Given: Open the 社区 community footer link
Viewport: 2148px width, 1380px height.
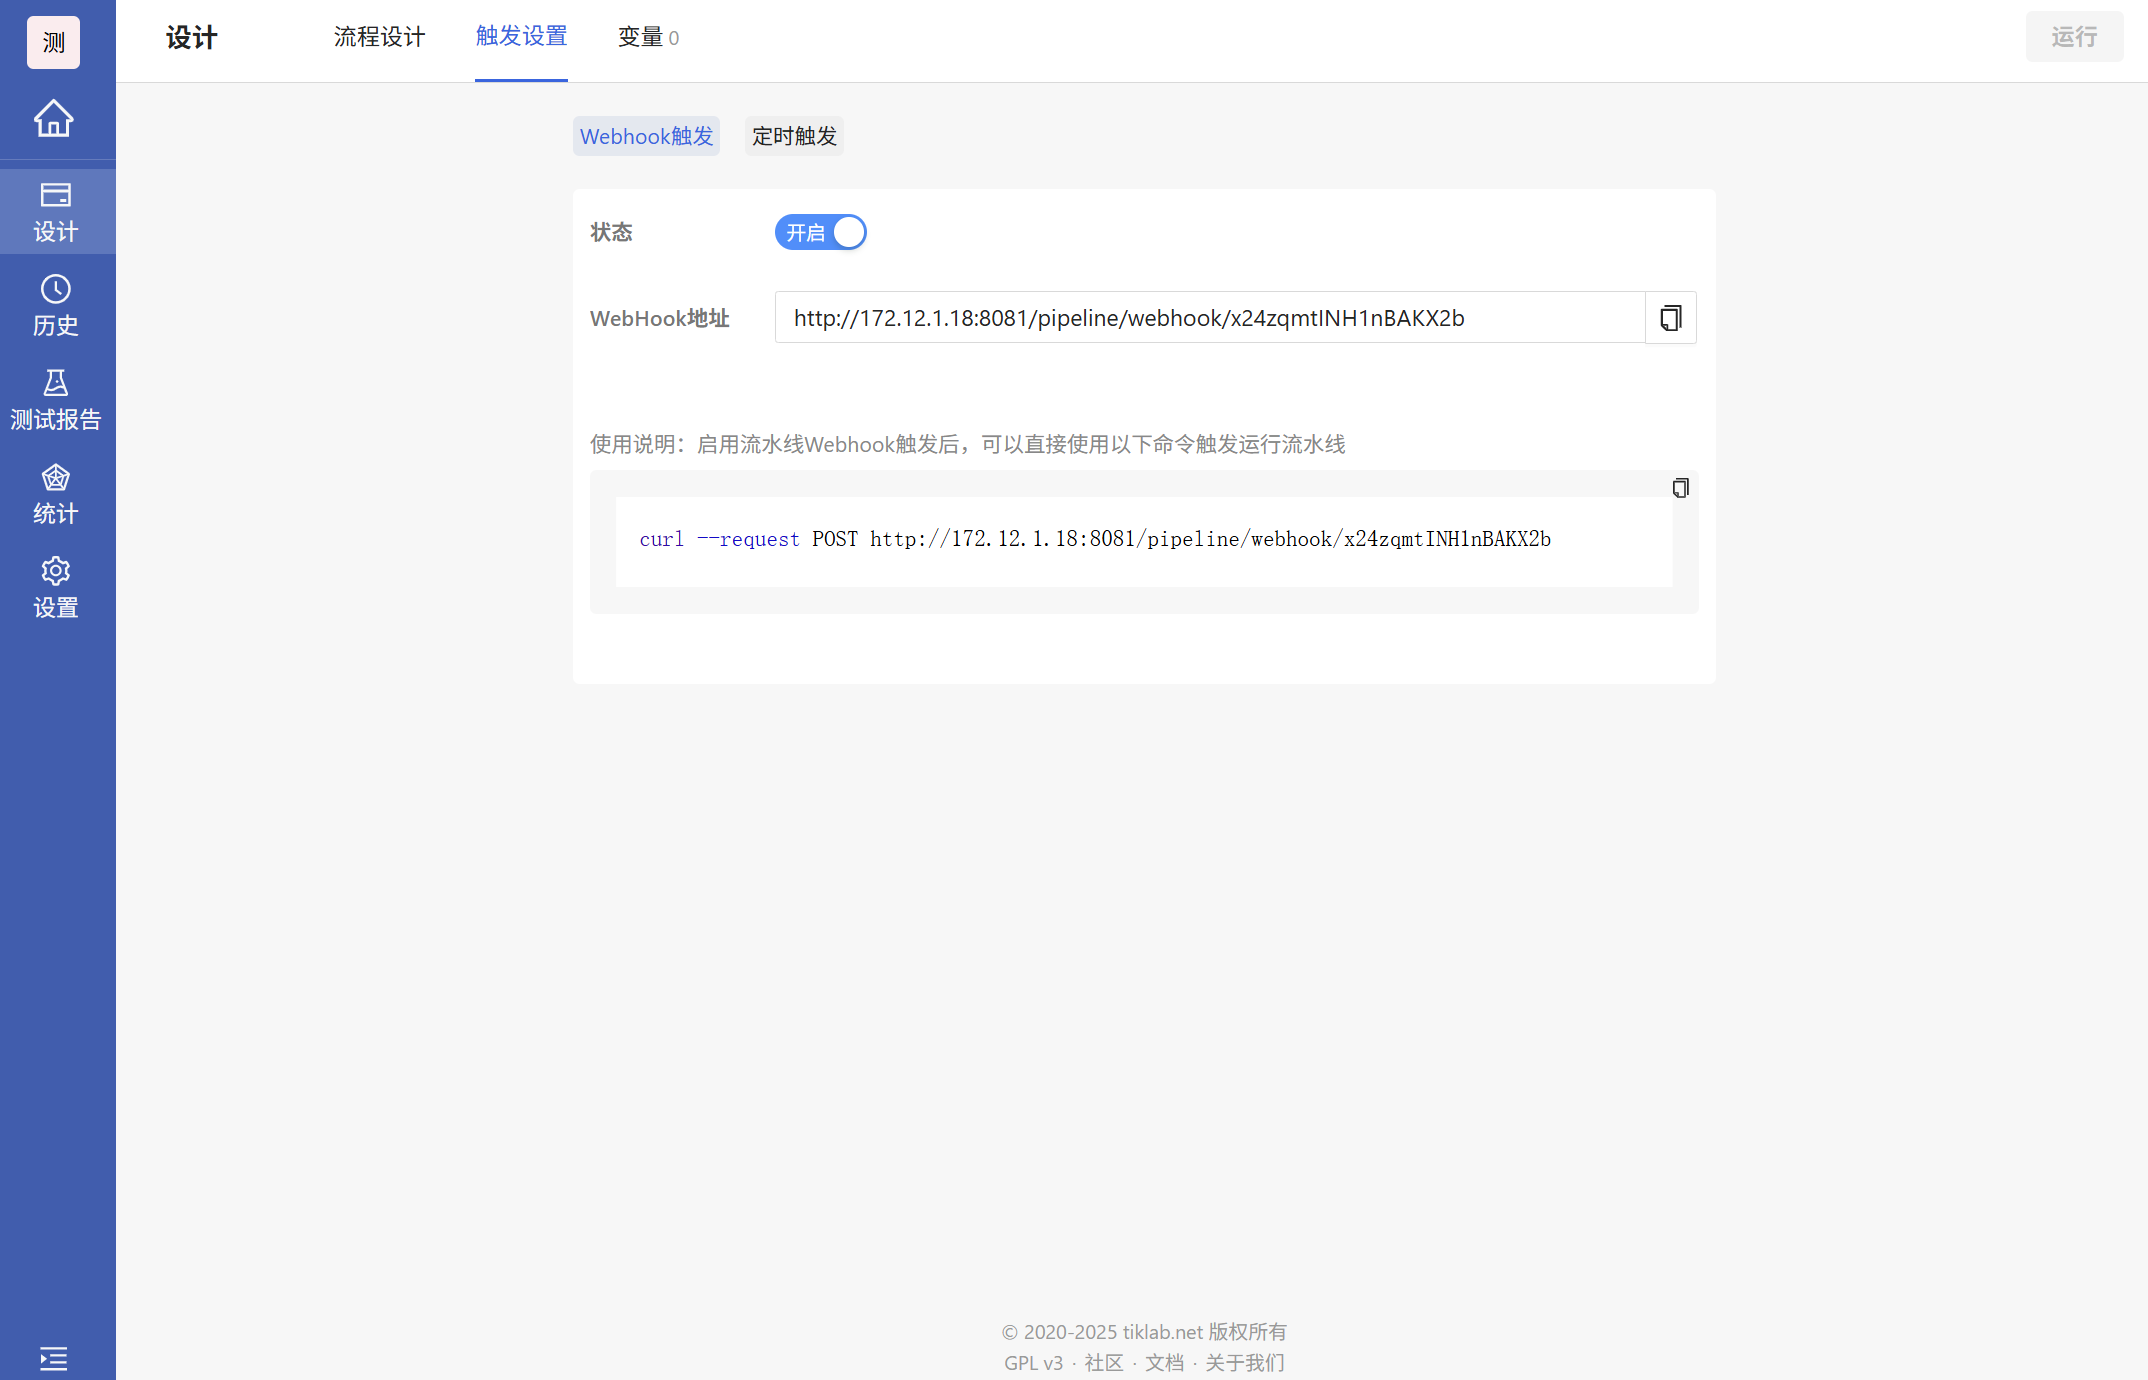Looking at the screenshot, I should pos(1104,1363).
